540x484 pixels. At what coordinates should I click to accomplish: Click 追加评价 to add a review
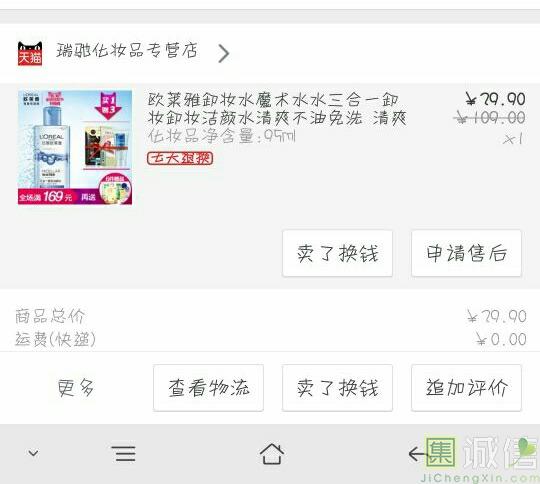(466, 388)
